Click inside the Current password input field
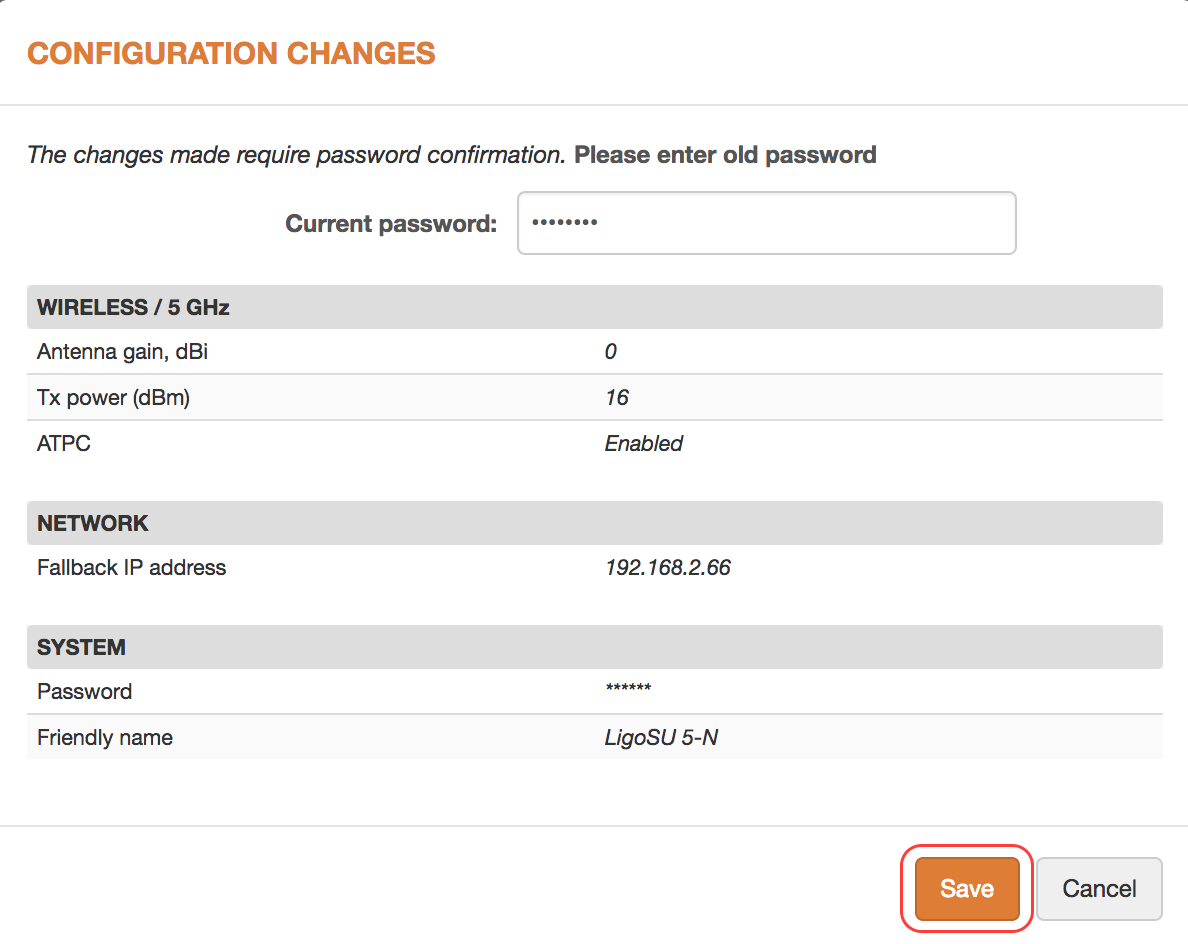Viewport: 1188px width, 944px height. (766, 222)
